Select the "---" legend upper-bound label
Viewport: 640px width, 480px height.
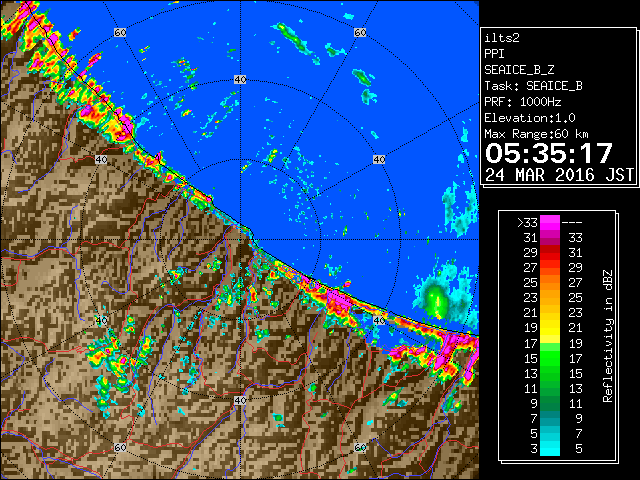pyautogui.click(x=572, y=223)
